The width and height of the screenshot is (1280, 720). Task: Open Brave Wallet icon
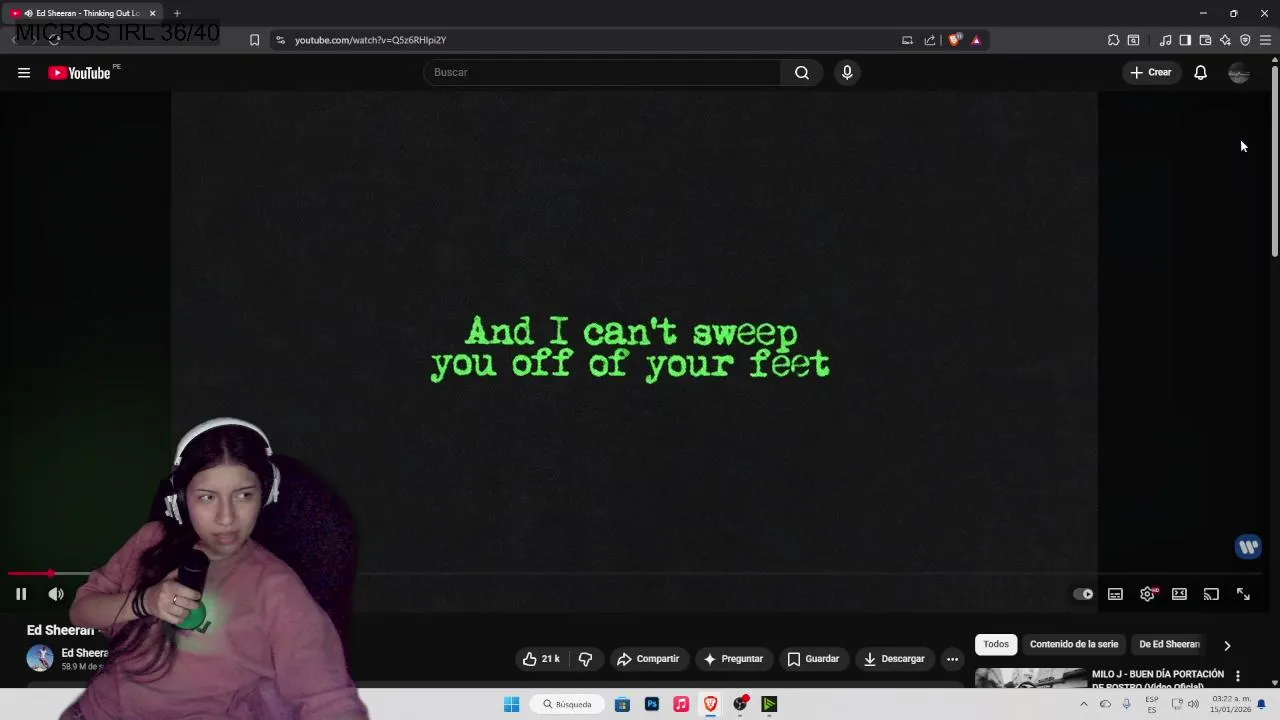[1205, 40]
